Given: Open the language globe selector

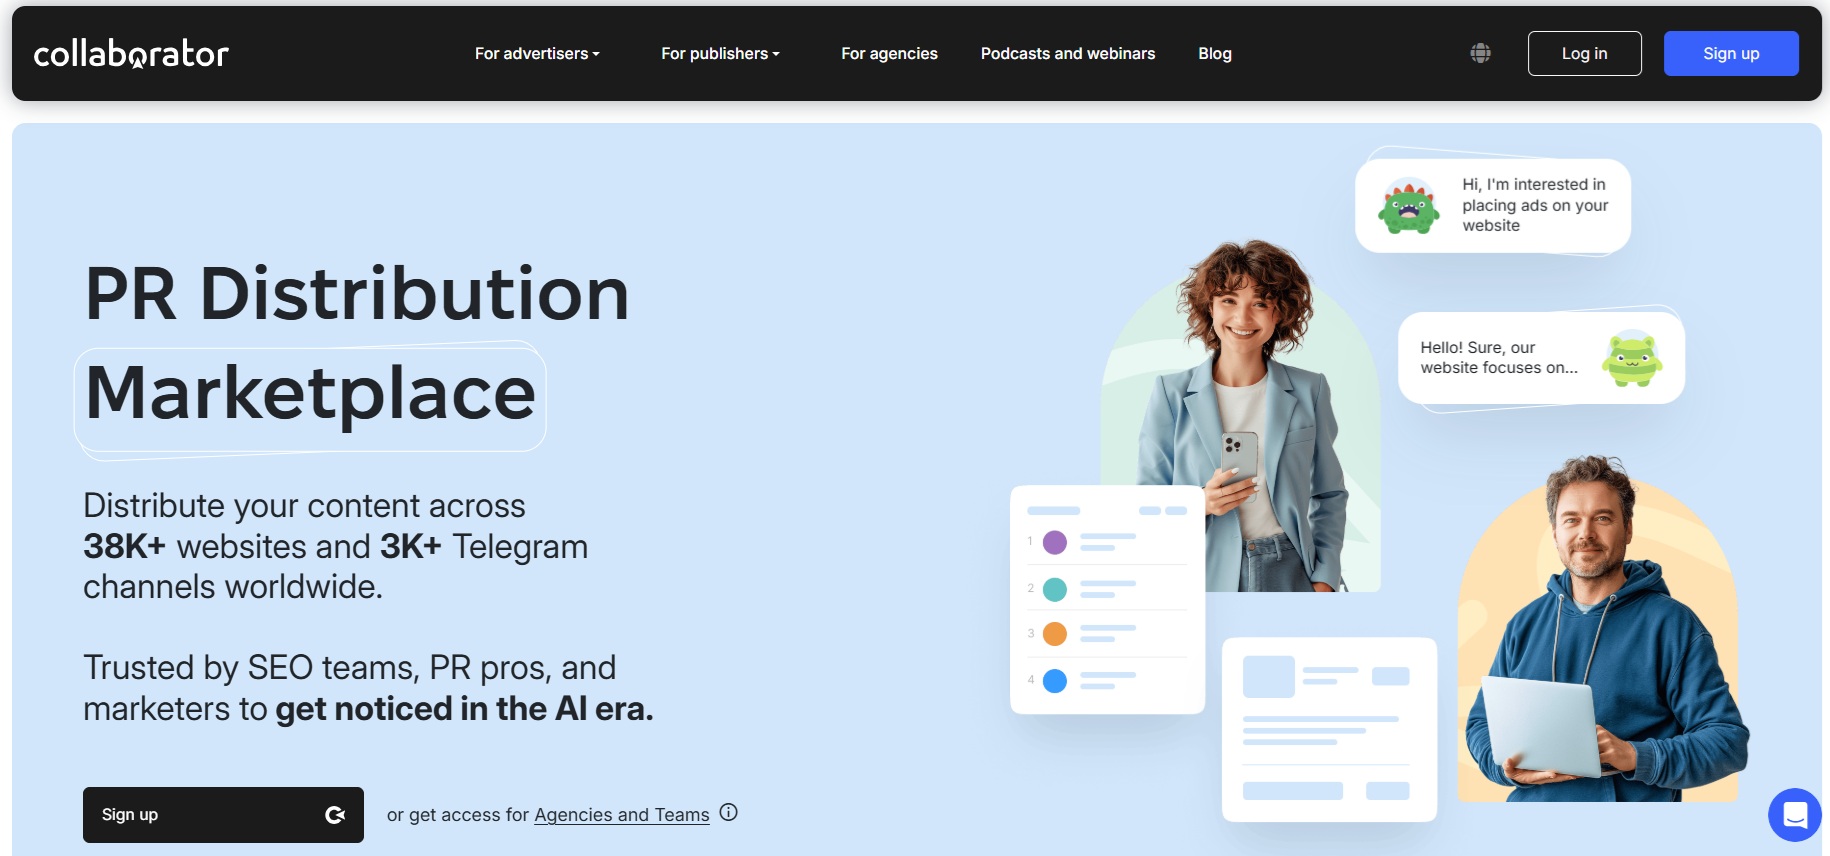Looking at the screenshot, I should point(1480,54).
